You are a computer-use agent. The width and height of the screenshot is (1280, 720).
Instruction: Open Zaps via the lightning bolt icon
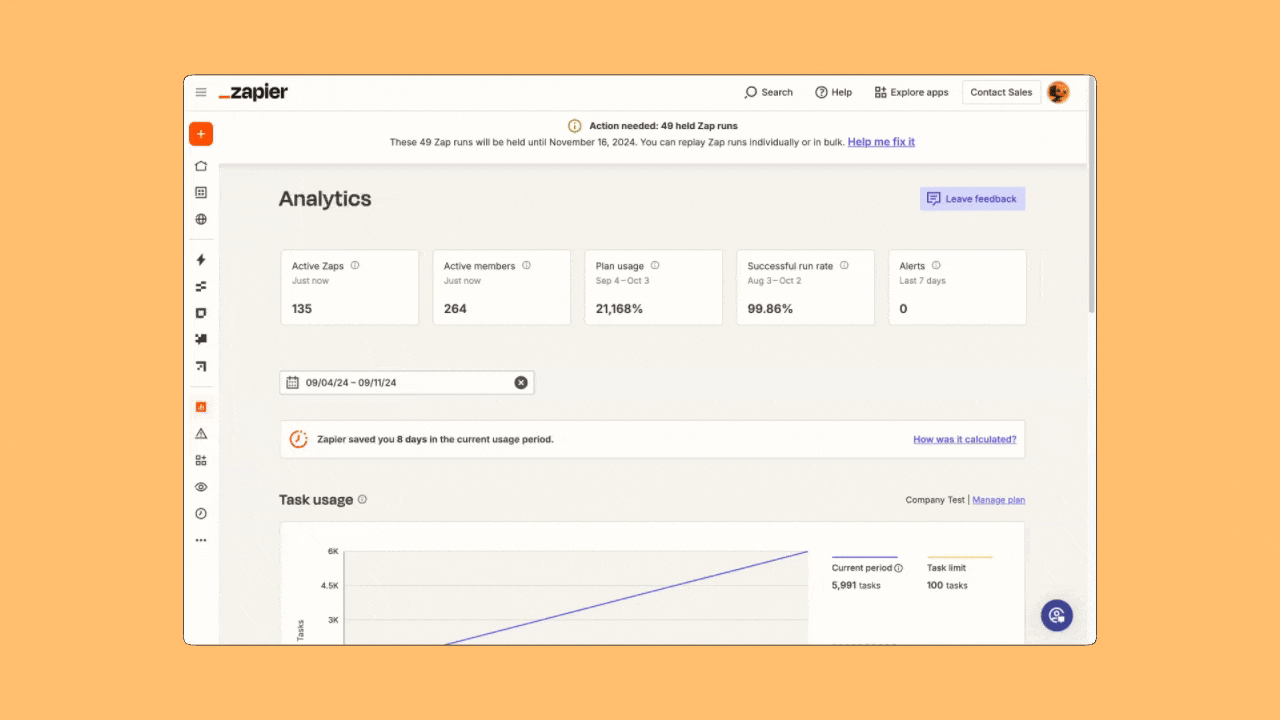tap(201, 260)
